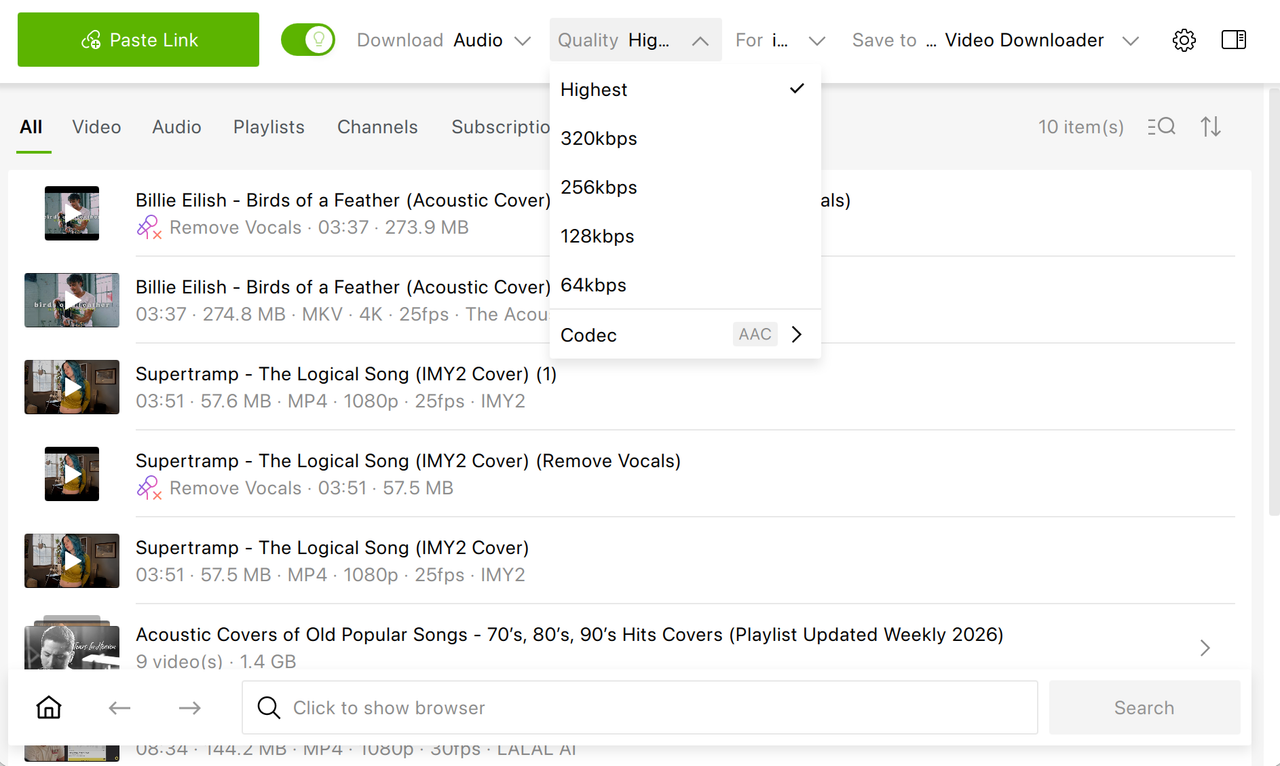Switch to the All tab
The height and width of the screenshot is (766, 1280).
31,127
